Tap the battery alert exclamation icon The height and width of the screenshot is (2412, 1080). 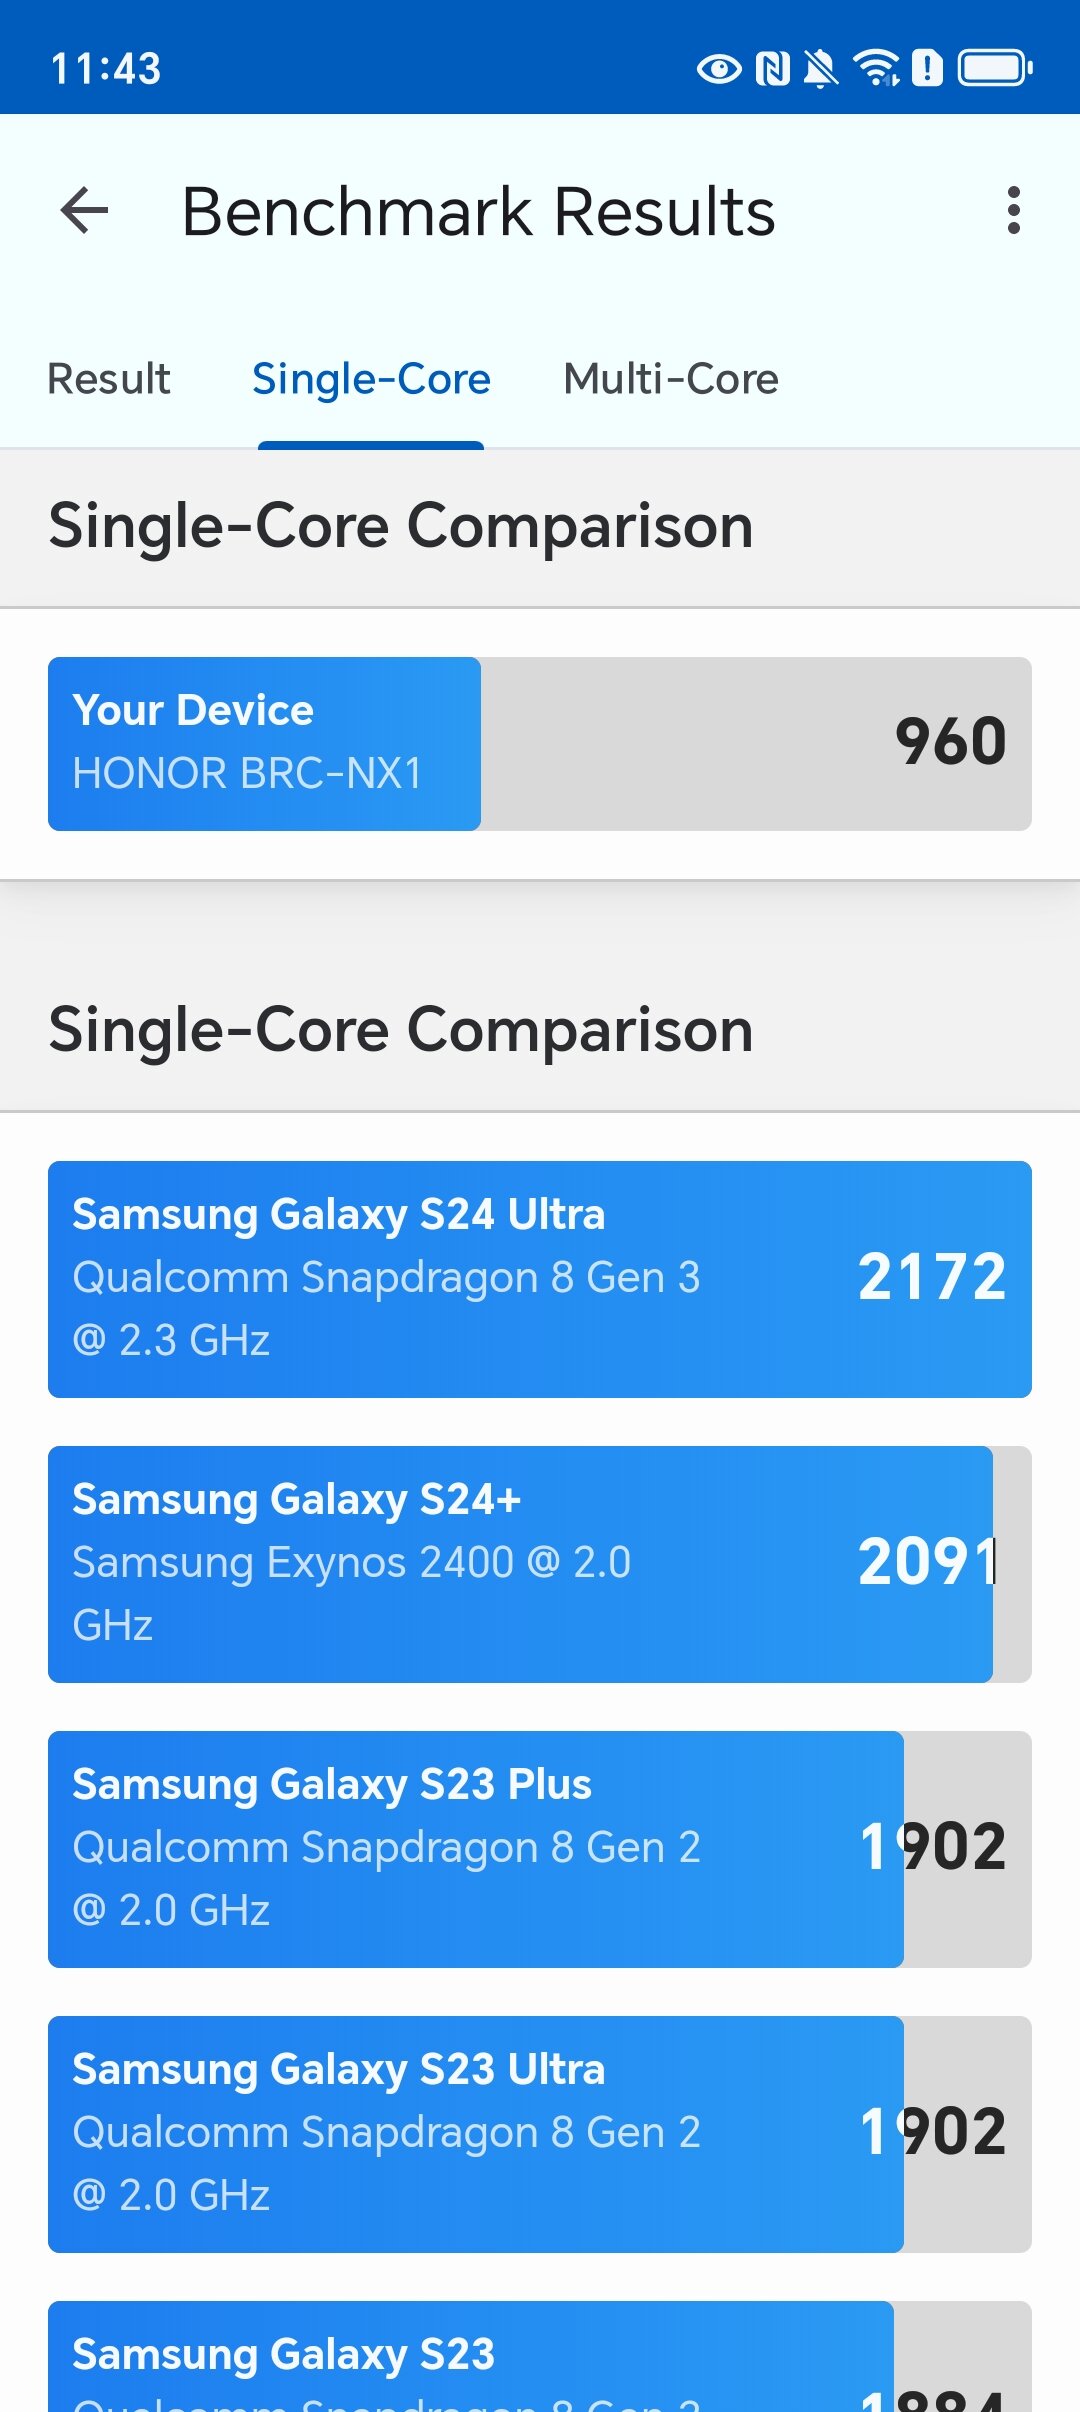coord(927,69)
